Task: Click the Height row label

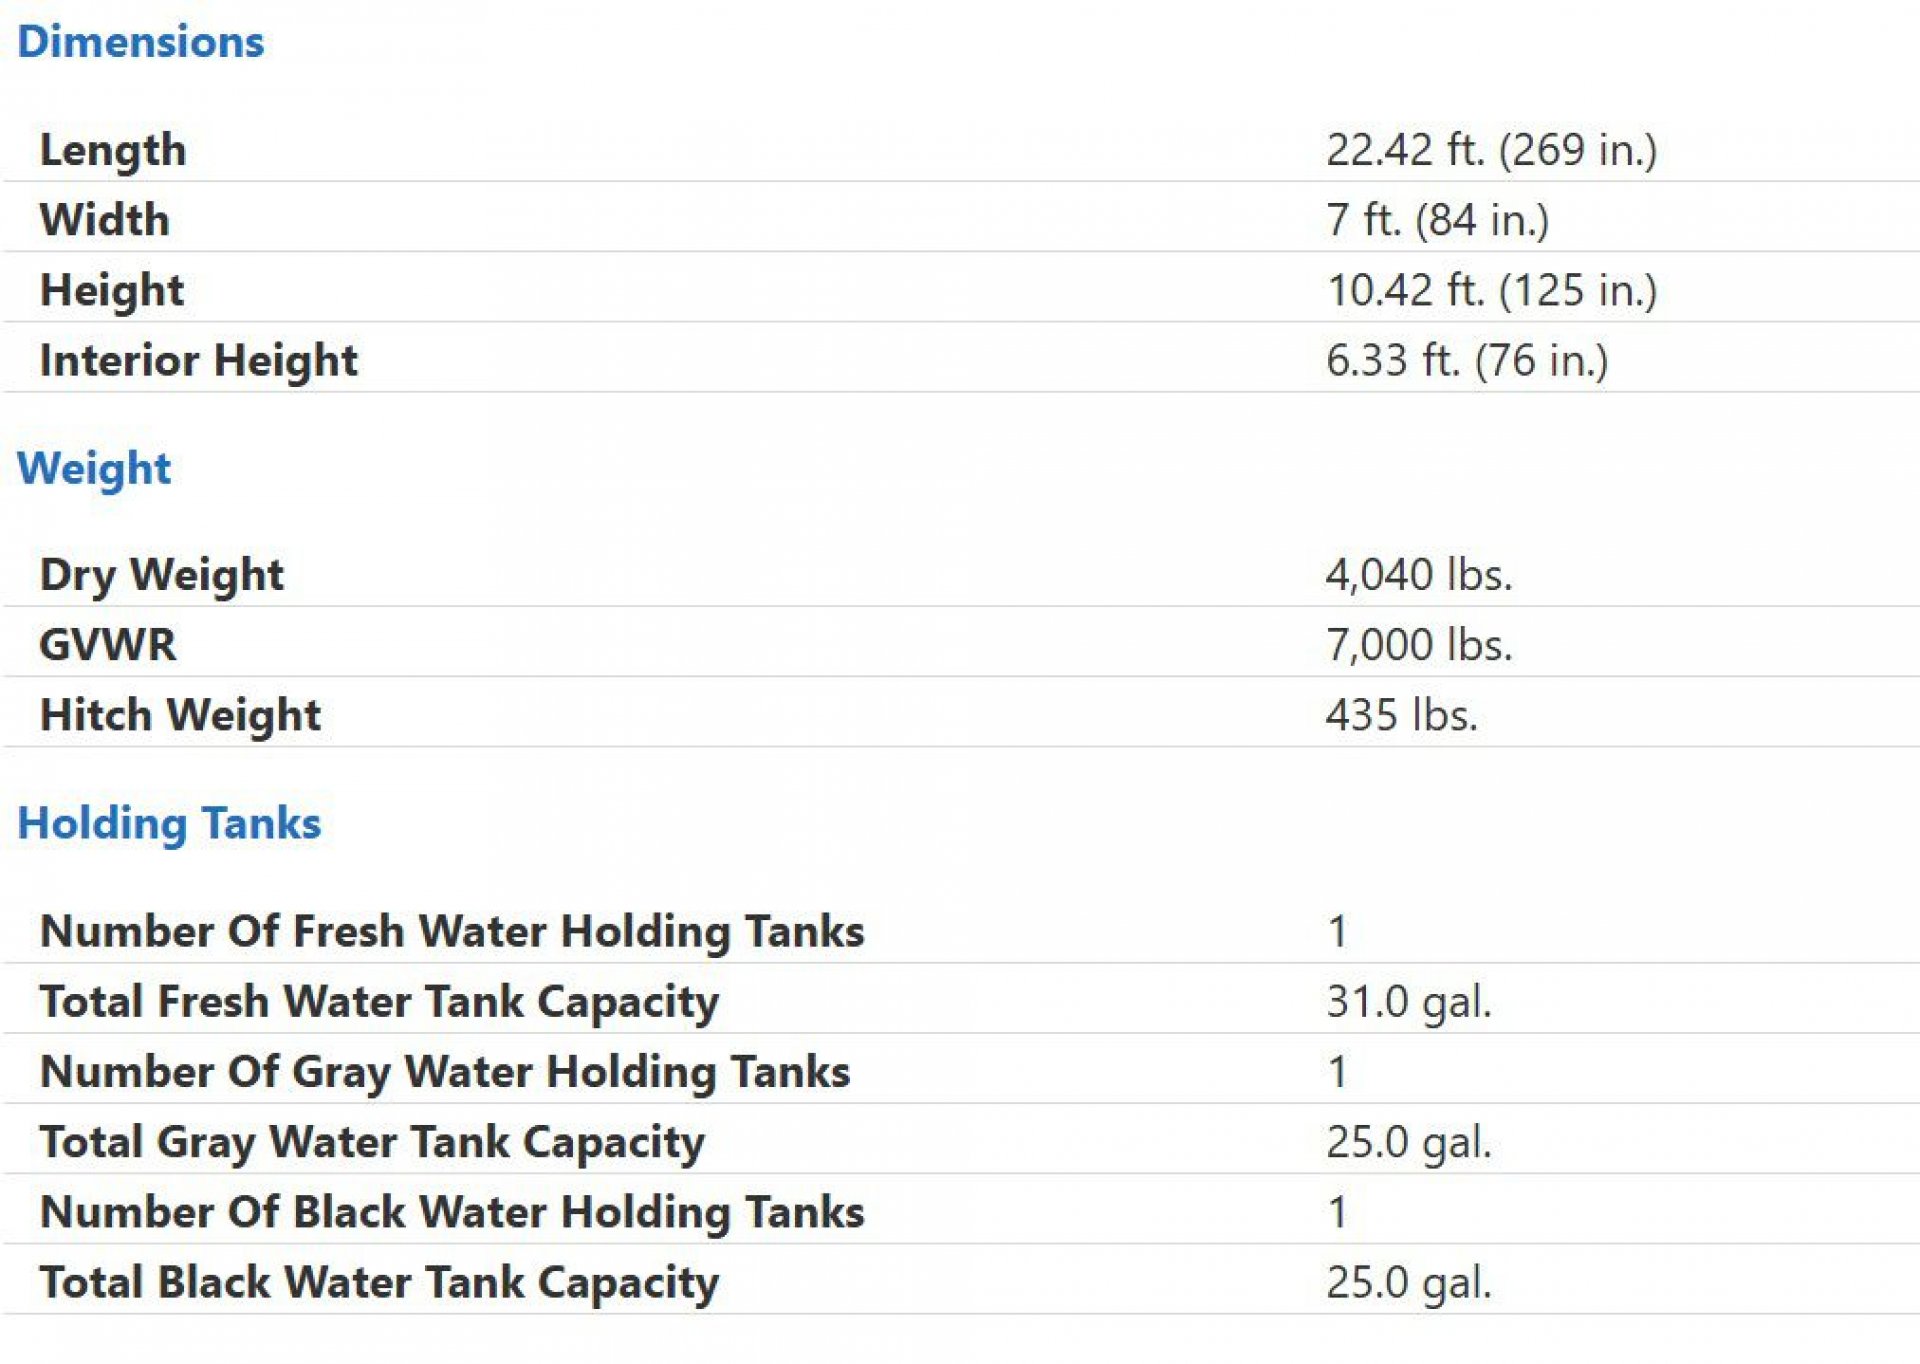Action: coord(112,291)
